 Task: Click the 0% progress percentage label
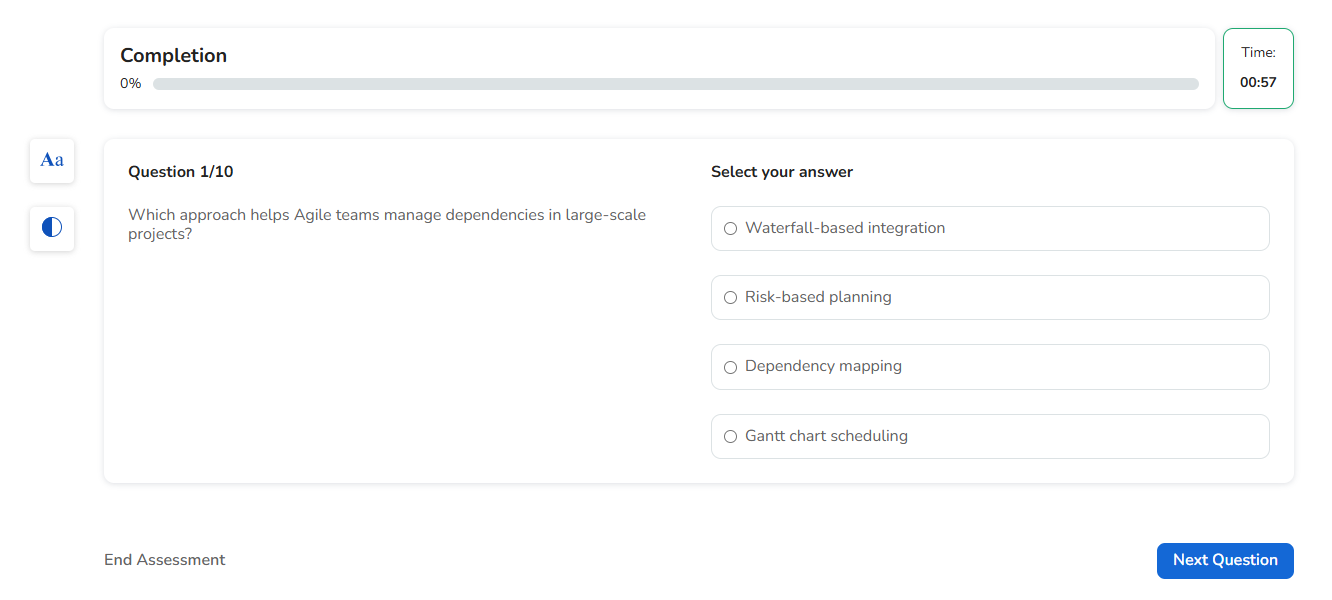[130, 84]
